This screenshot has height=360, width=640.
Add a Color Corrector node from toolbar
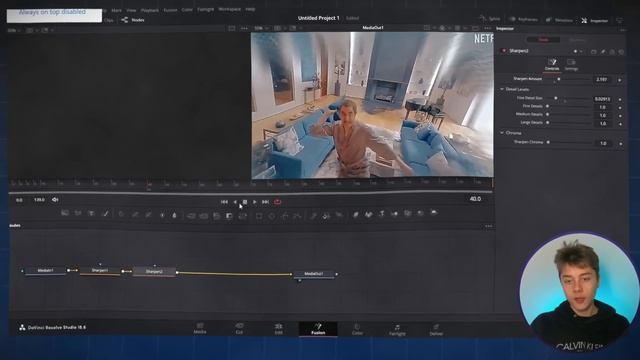point(121,214)
